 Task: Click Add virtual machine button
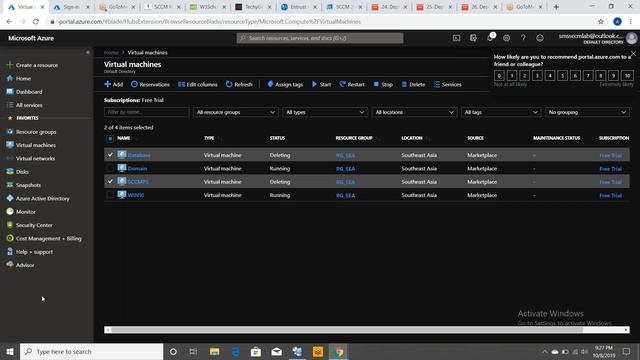point(113,84)
